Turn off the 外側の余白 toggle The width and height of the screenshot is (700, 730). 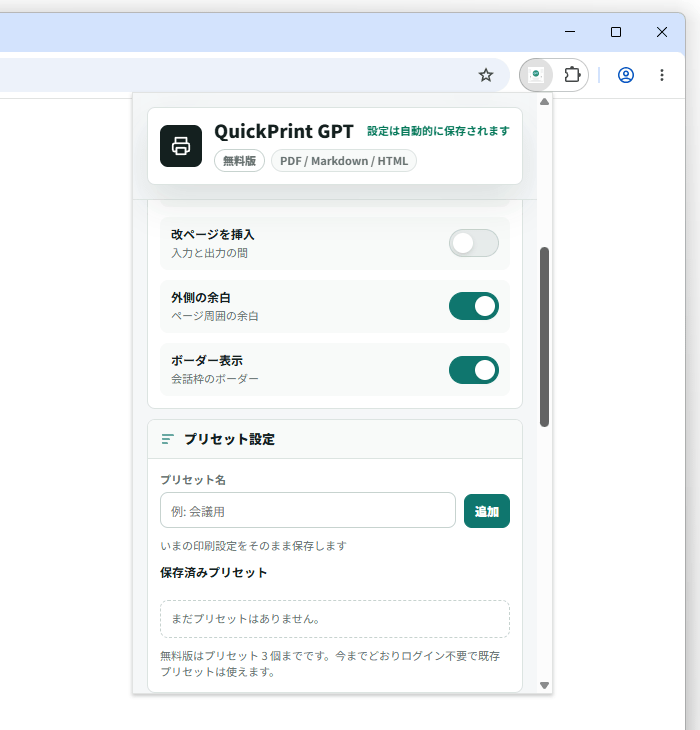click(x=474, y=306)
